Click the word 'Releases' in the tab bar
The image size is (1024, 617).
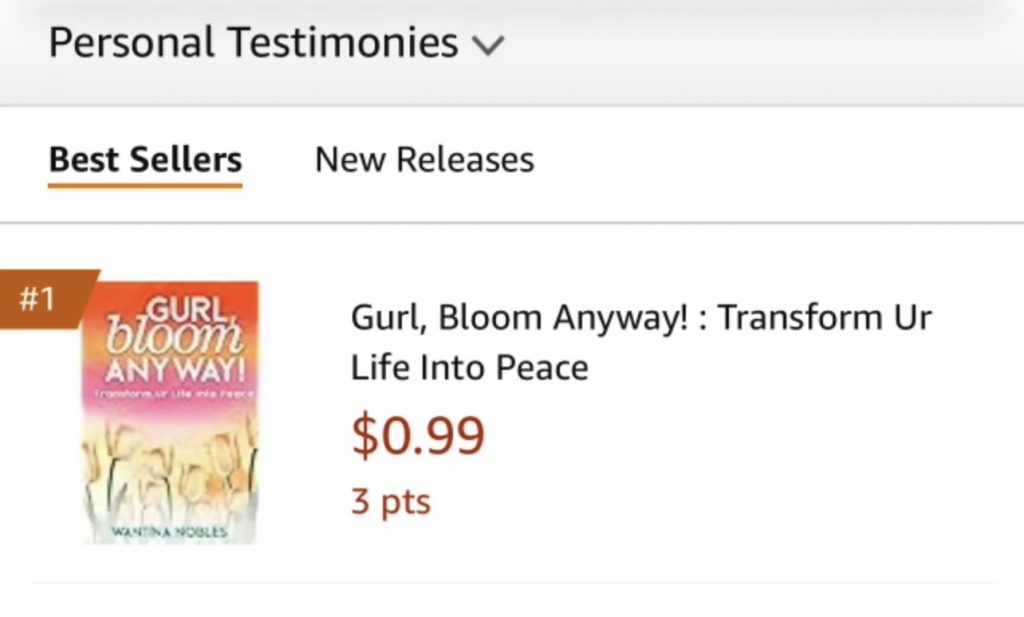[x=465, y=160]
